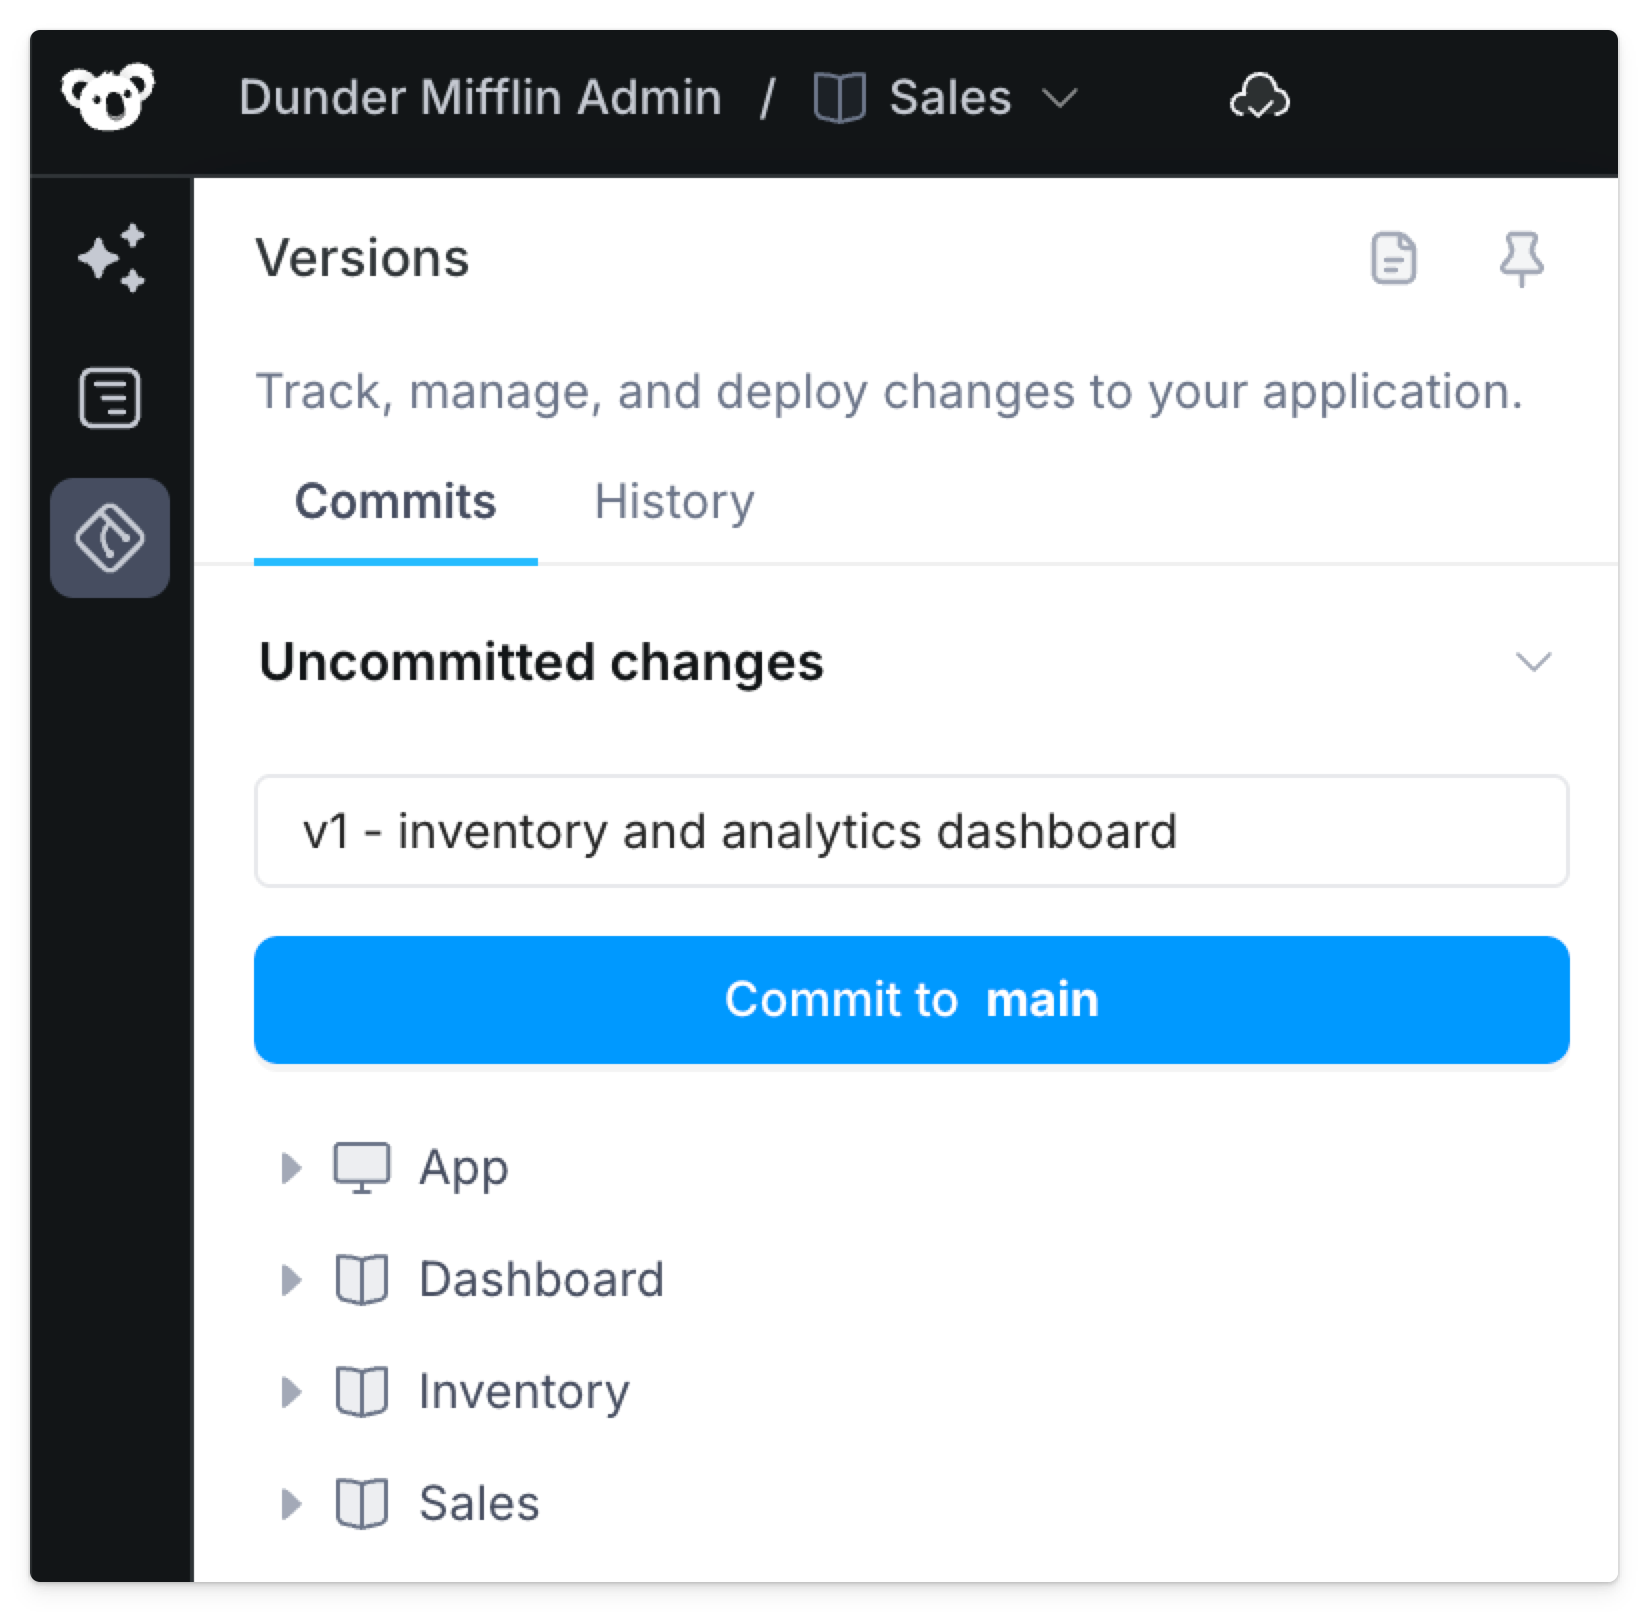Open the Sales page switcher dropdown
Viewport: 1648px width, 1612px height.
(x=1062, y=99)
